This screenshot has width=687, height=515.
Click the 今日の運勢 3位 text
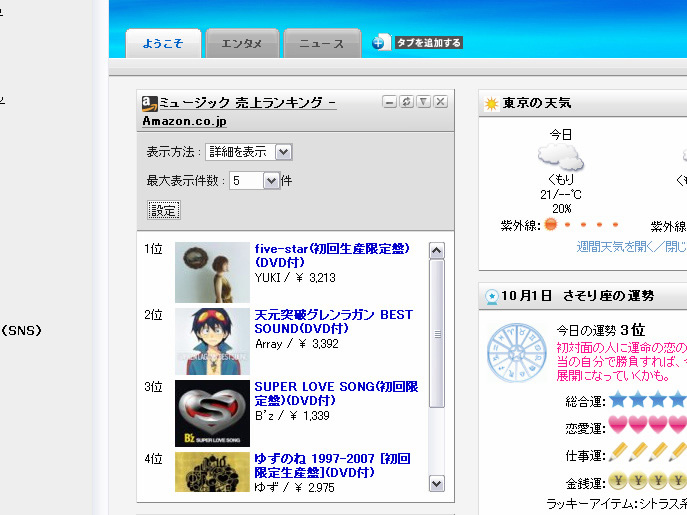[601, 330]
